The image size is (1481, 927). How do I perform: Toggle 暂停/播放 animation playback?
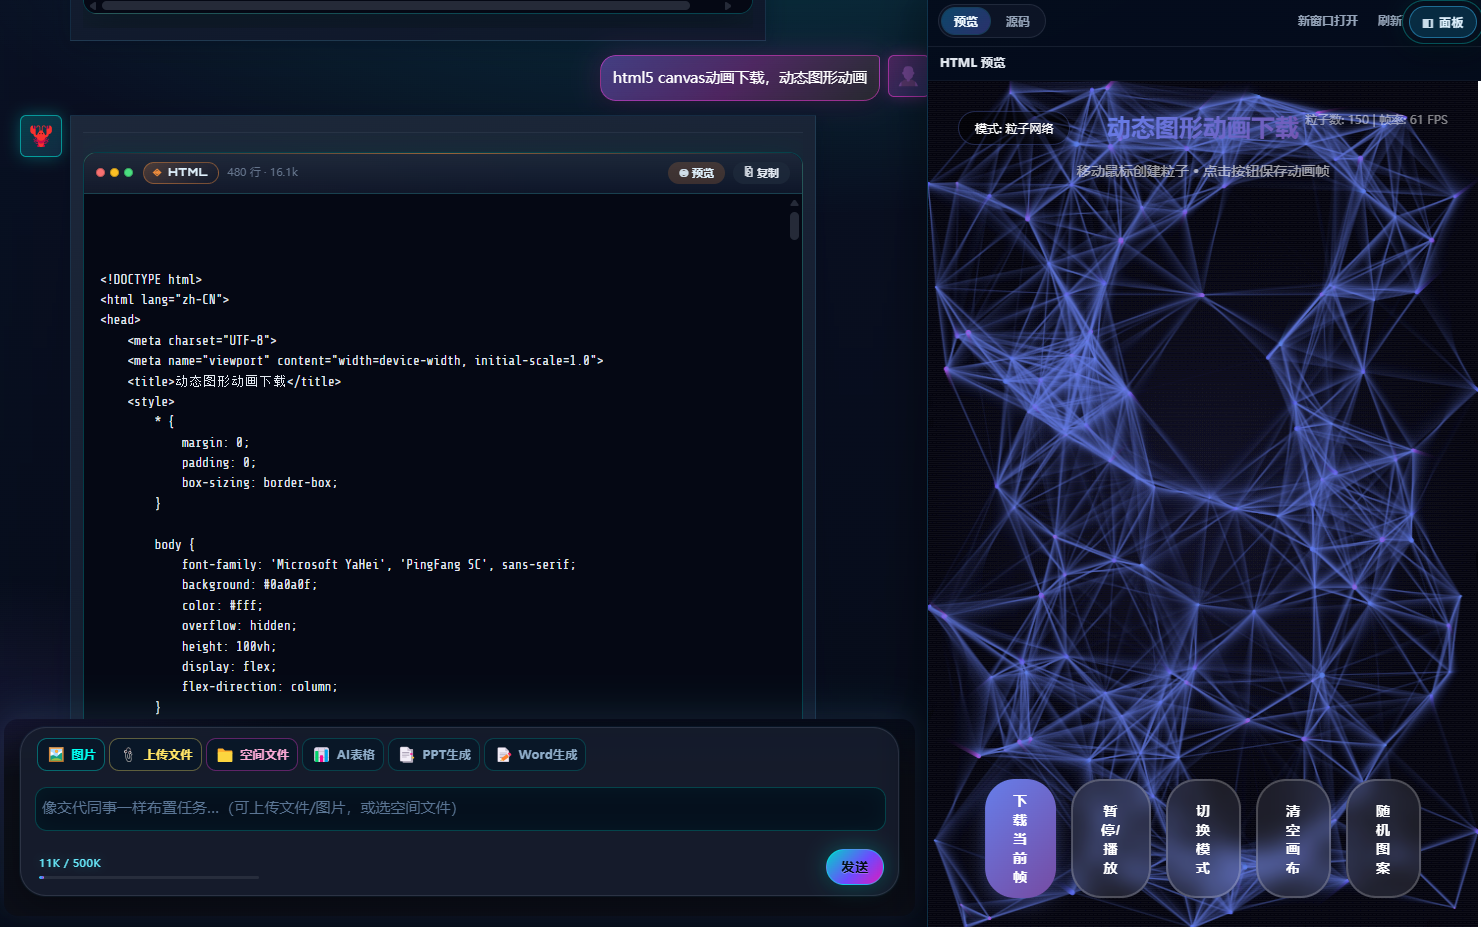[x=1110, y=838]
